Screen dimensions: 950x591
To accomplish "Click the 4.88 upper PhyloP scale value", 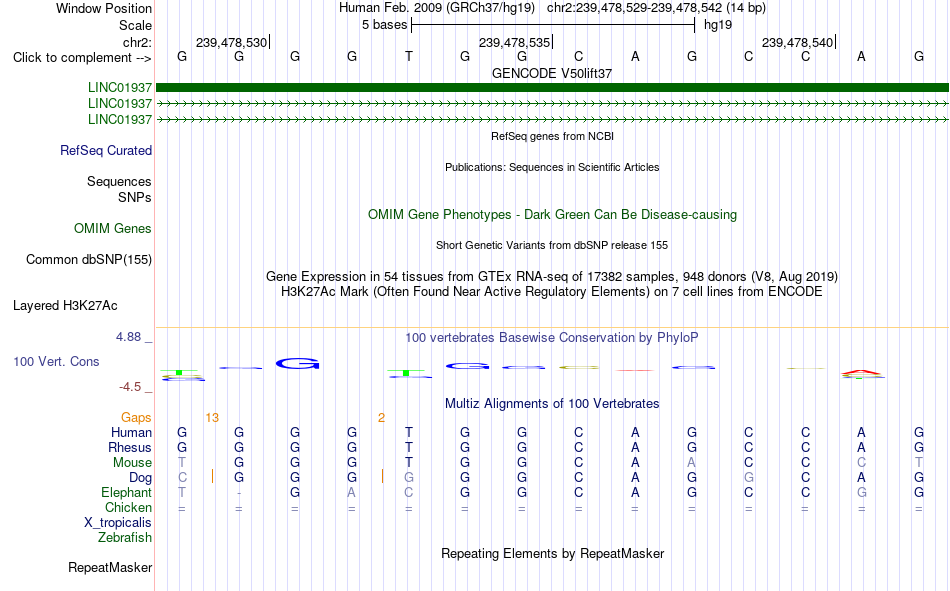I will [x=128, y=337].
